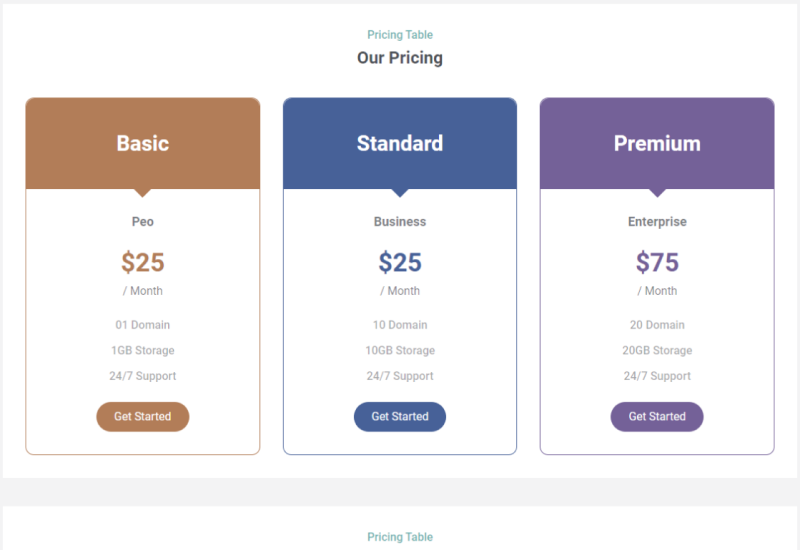Click the purple Premium plan Get Started button
Viewport: 800px width, 550px height.
click(x=657, y=416)
